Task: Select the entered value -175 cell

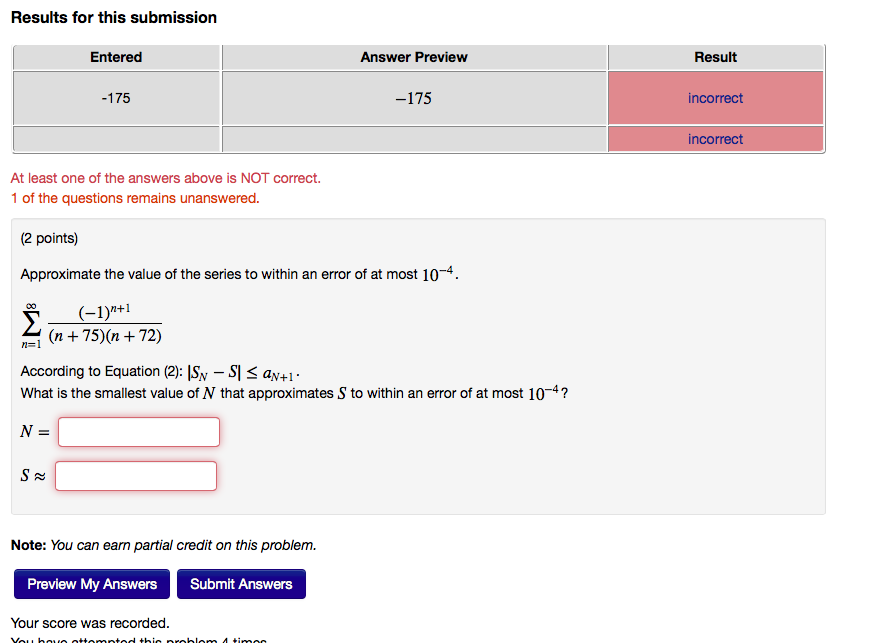Action: point(116,97)
